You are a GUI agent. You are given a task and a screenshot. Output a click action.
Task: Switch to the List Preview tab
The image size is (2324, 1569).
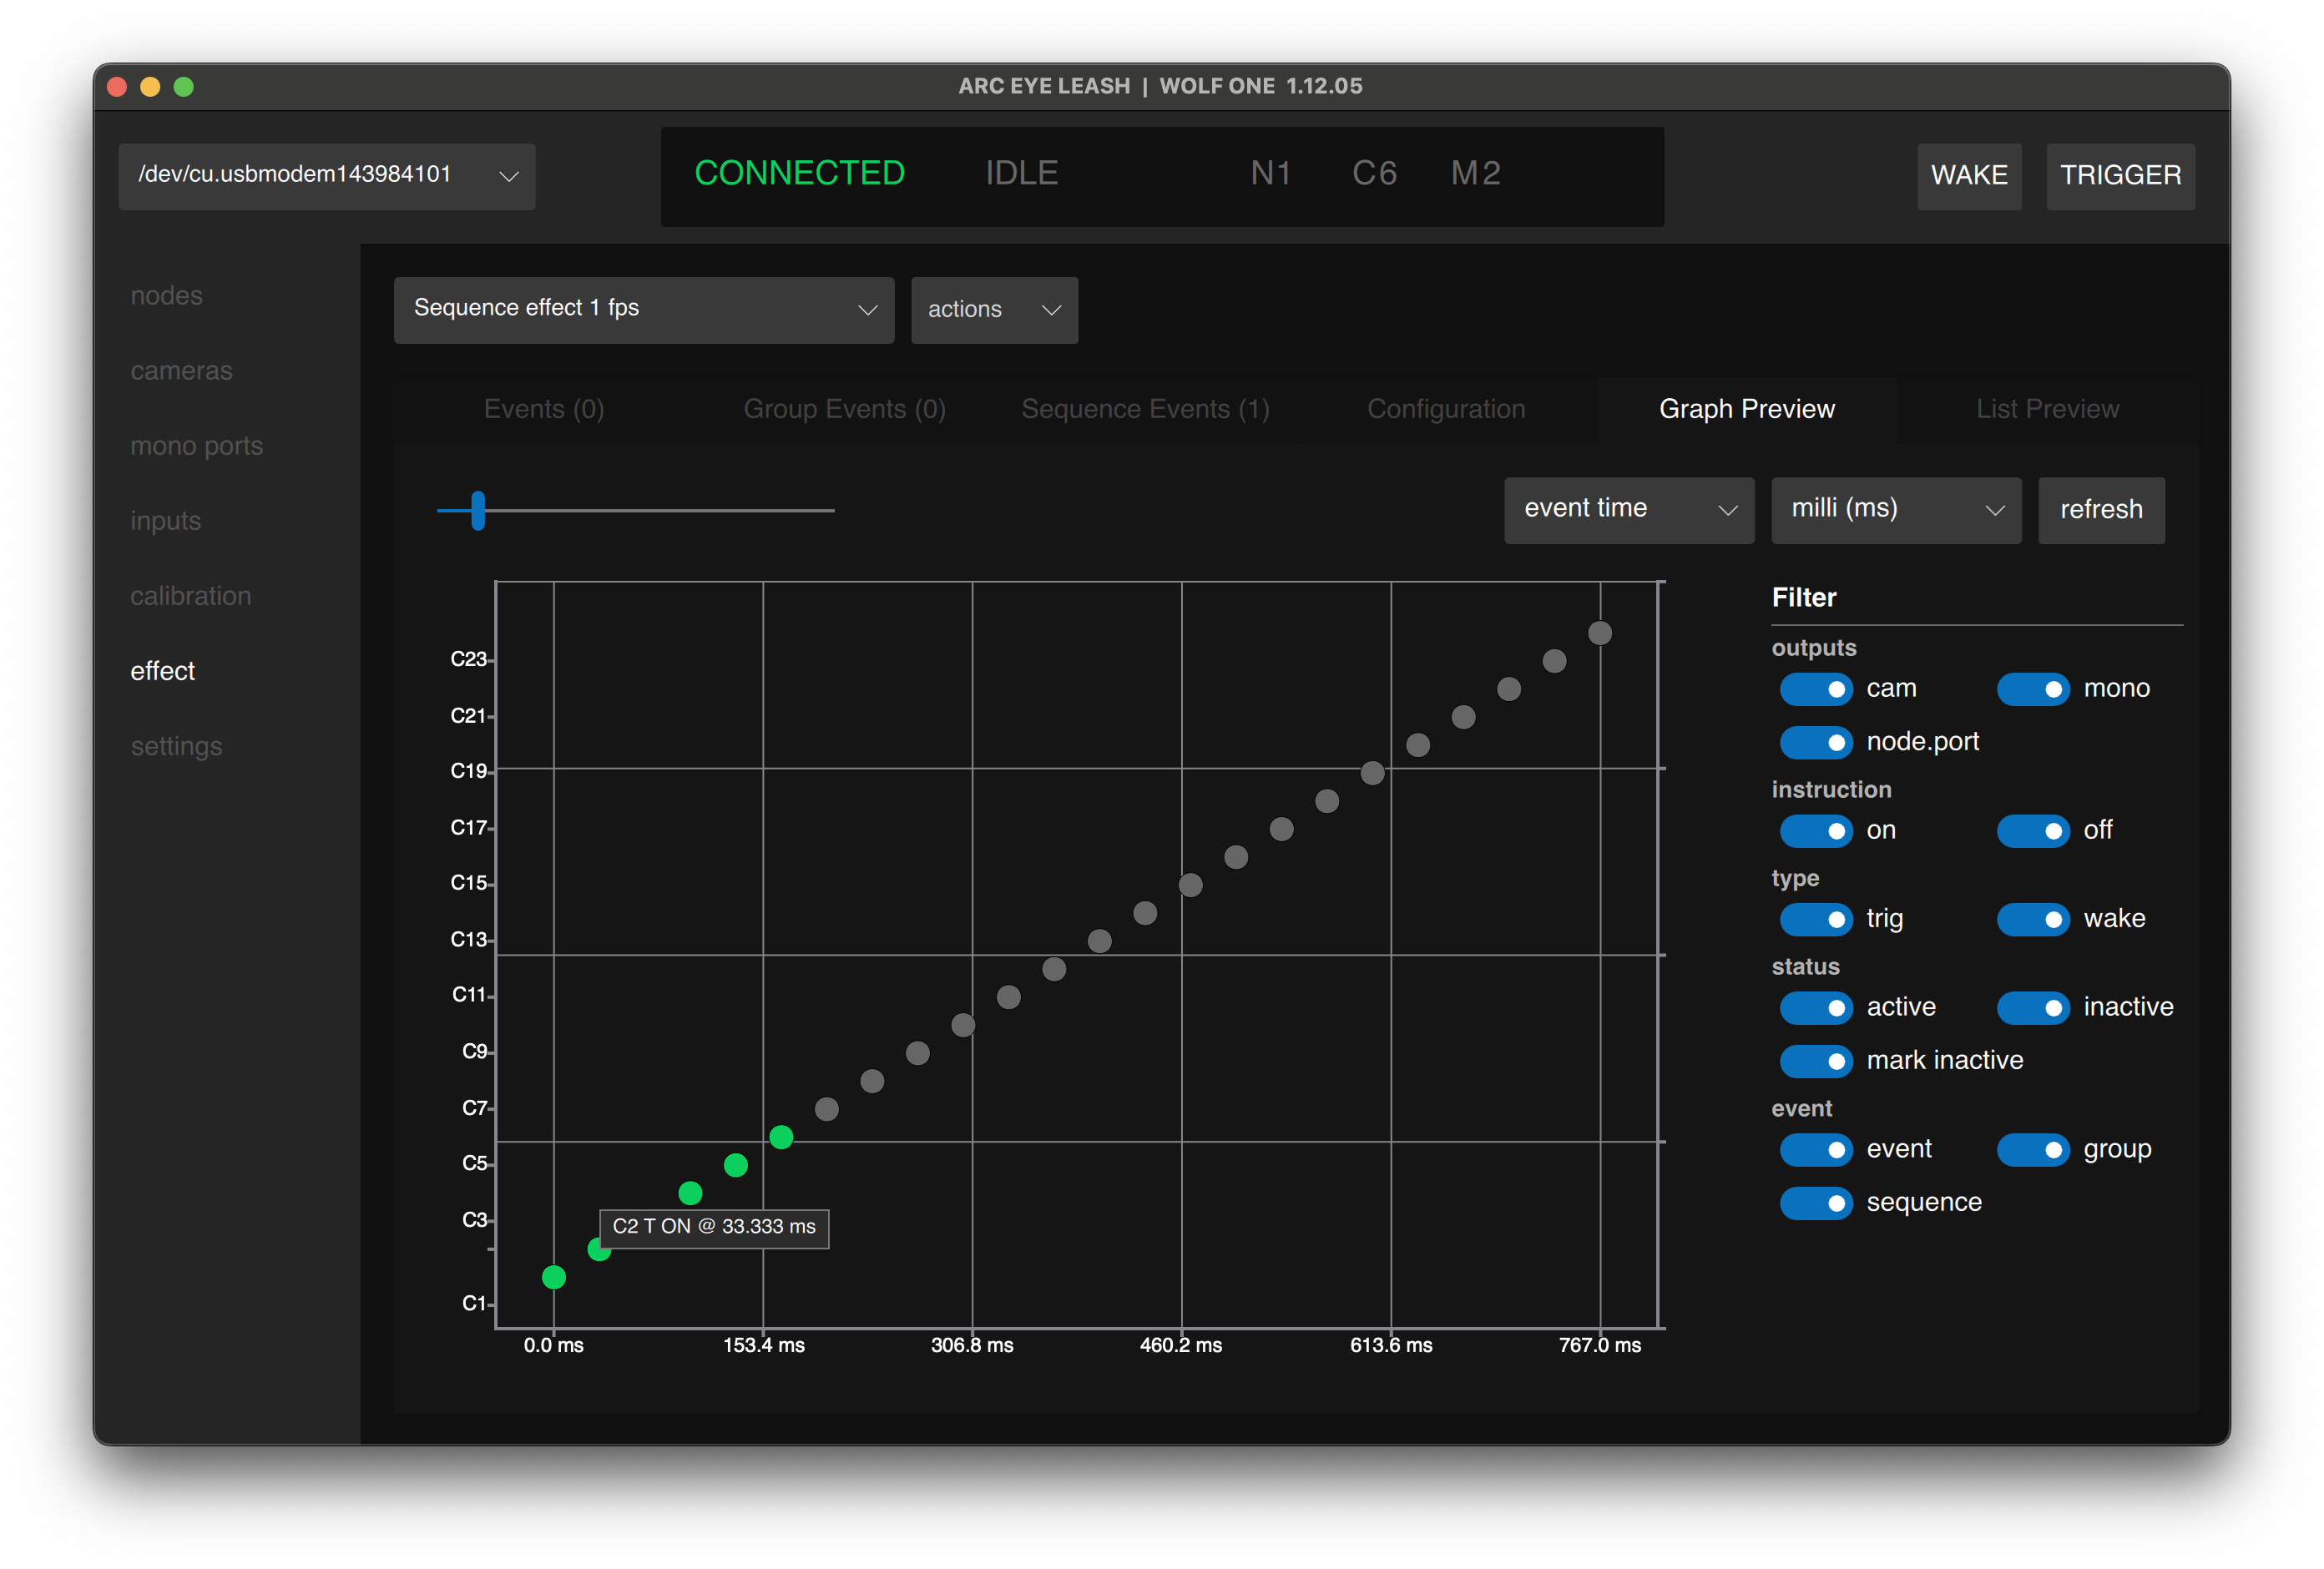tap(2047, 409)
